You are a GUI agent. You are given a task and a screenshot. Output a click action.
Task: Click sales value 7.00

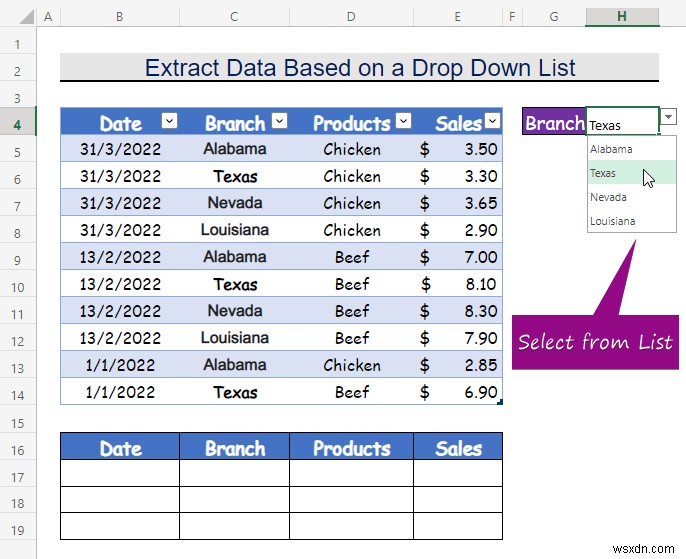pyautogui.click(x=481, y=257)
